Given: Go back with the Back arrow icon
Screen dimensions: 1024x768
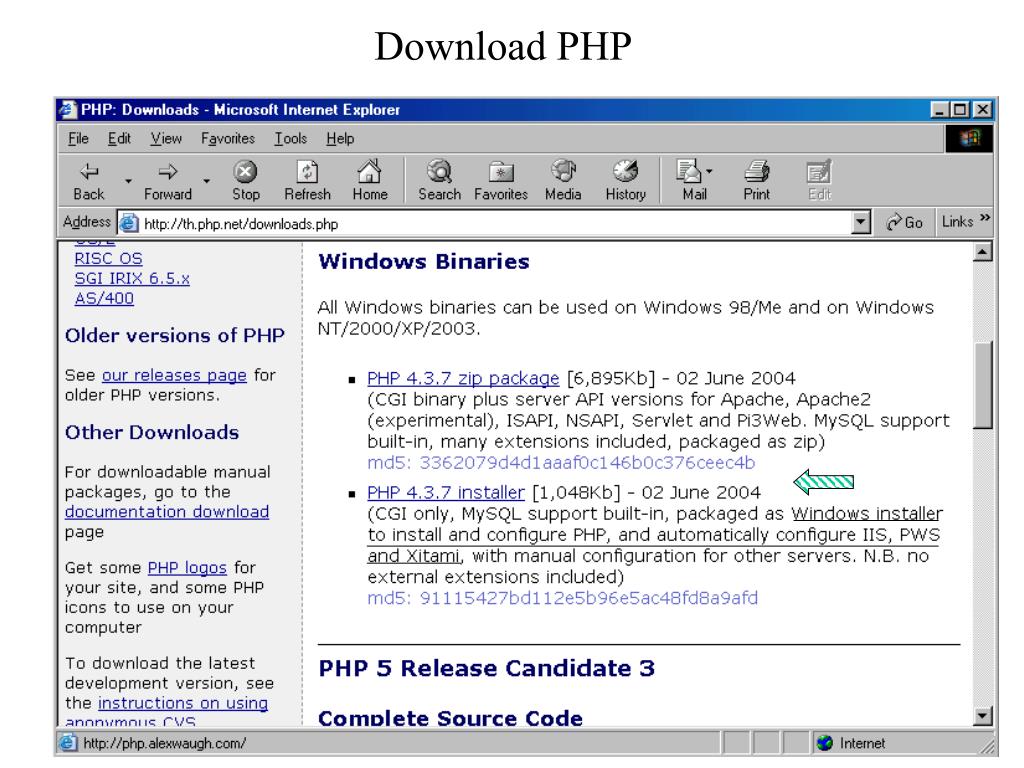Looking at the screenshot, I should pyautogui.click(x=89, y=172).
